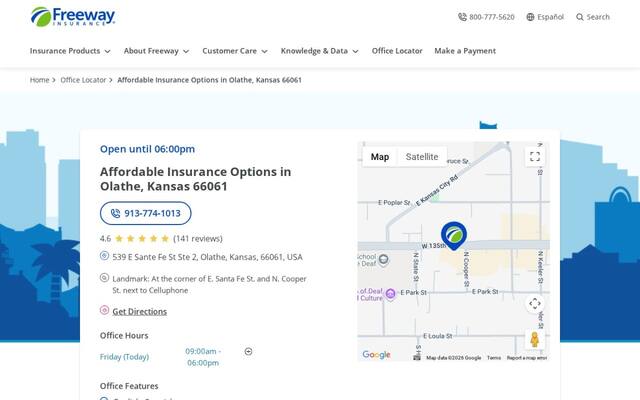Click the 913-774-1013 call button
This screenshot has width=640, height=400.
pos(145,213)
